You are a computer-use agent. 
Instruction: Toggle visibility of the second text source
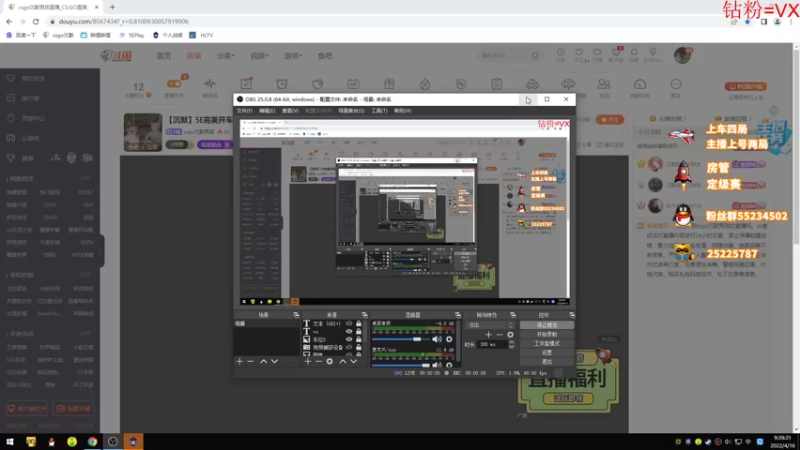click(x=349, y=332)
